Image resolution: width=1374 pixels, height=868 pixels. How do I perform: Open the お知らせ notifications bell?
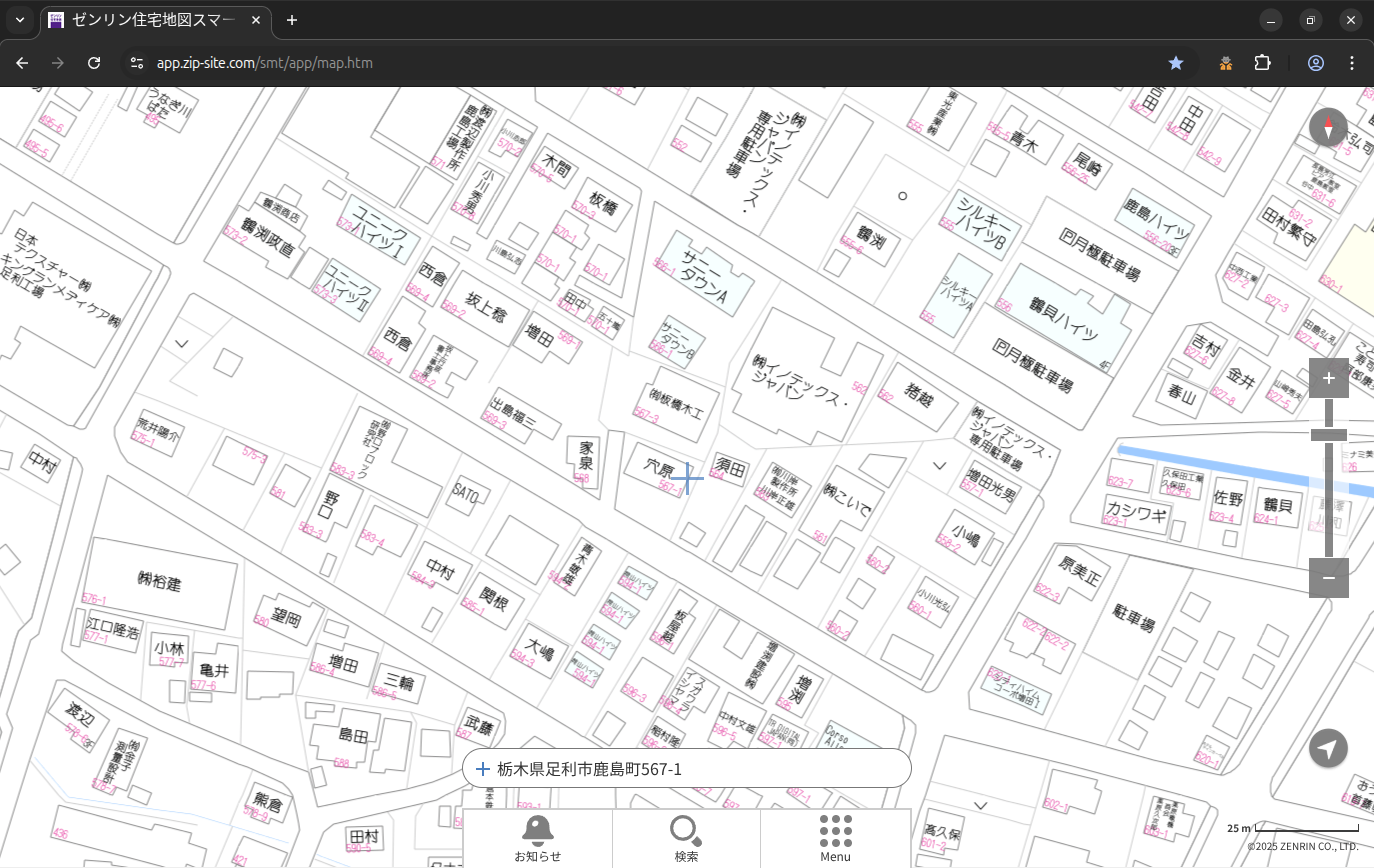point(537,838)
